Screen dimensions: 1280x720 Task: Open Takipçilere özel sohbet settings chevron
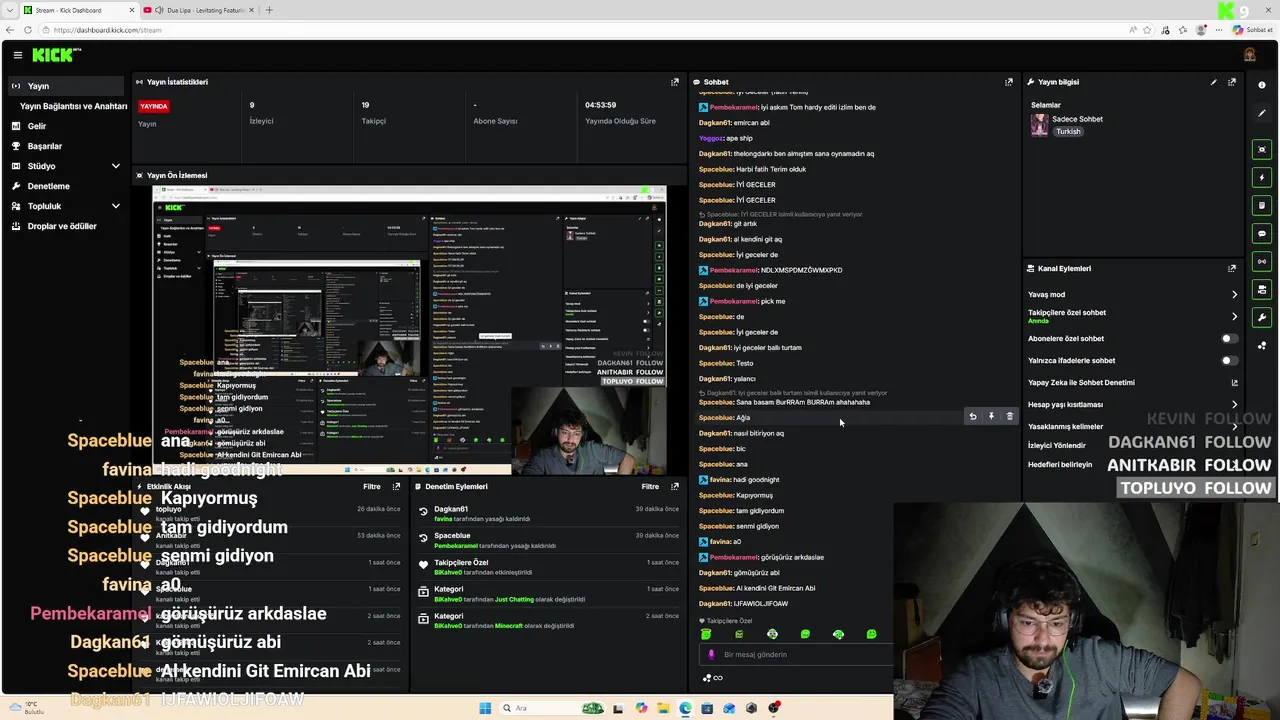click(1234, 317)
